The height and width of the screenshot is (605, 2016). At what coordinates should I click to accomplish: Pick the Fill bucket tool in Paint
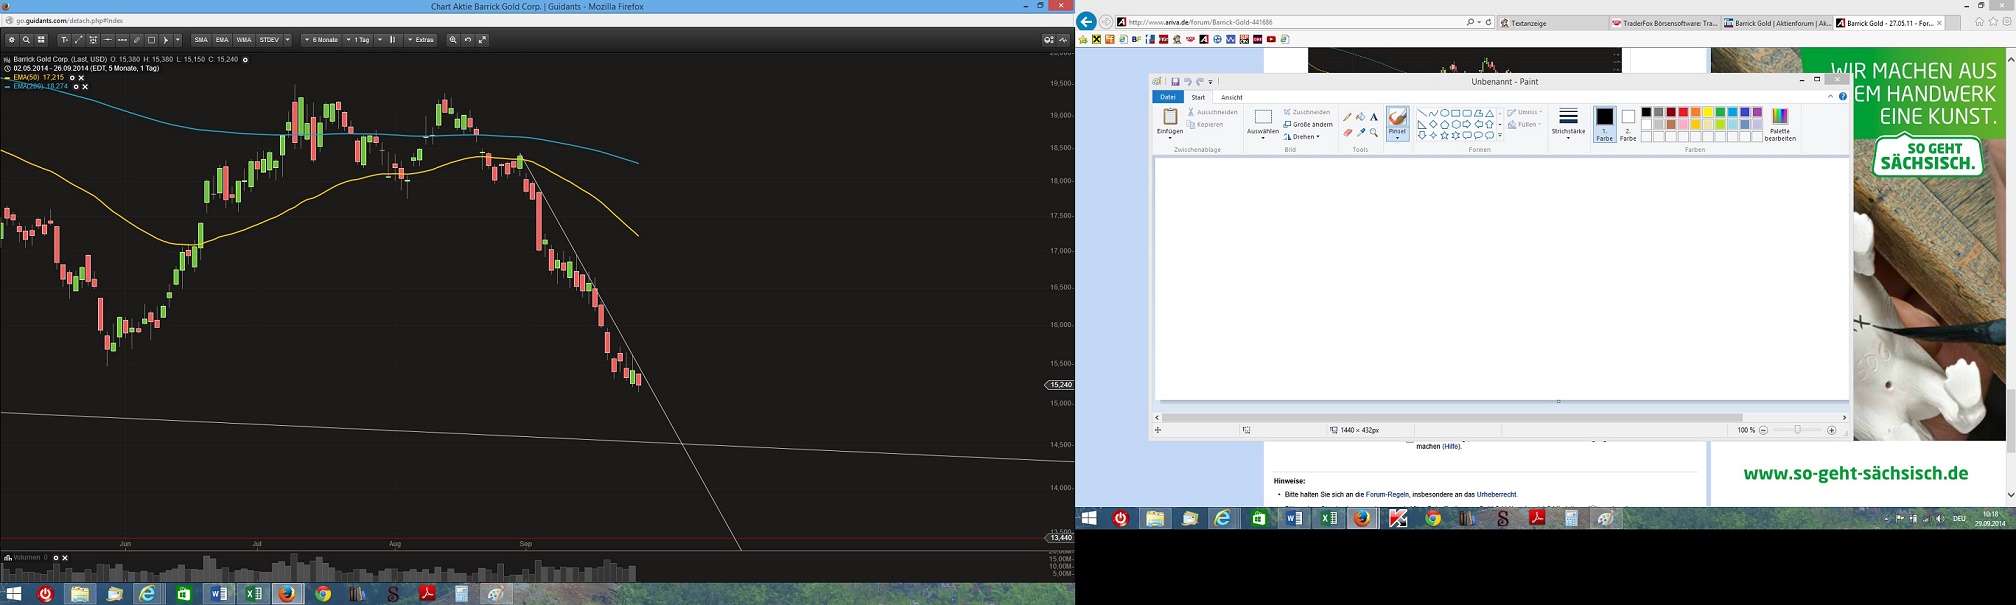(1360, 117)
